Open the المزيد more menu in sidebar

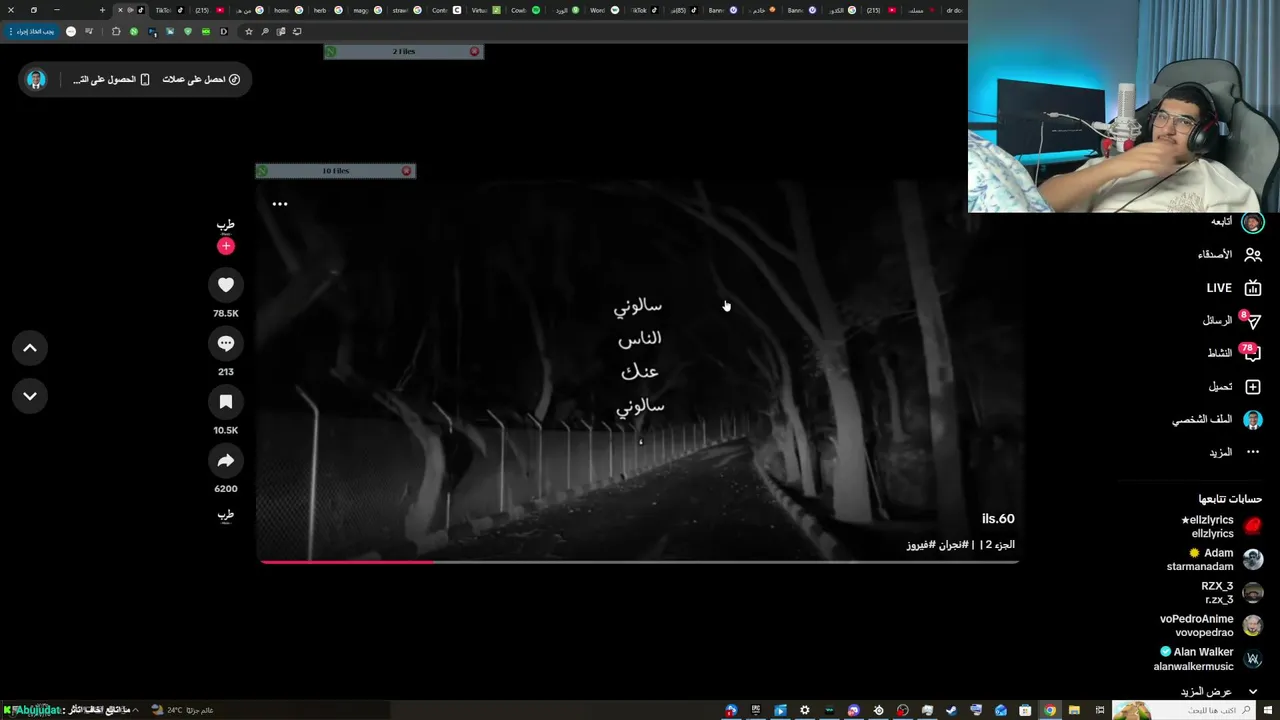tap(1235, 452)
